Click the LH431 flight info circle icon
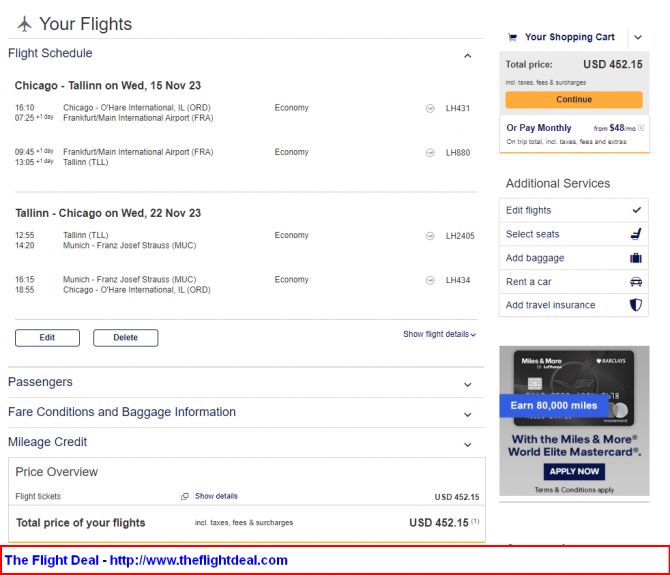670x575 pixels. tap(430, 109)
